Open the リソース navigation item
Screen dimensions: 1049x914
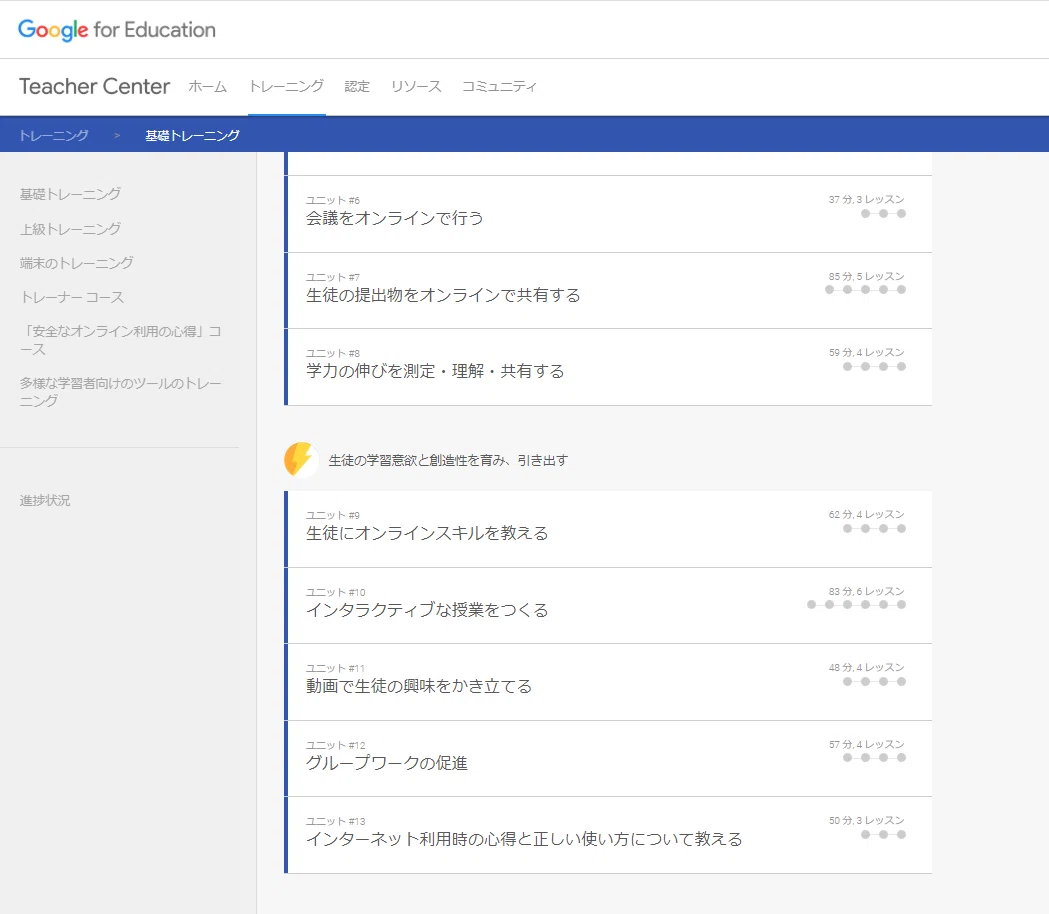point(416,86)
